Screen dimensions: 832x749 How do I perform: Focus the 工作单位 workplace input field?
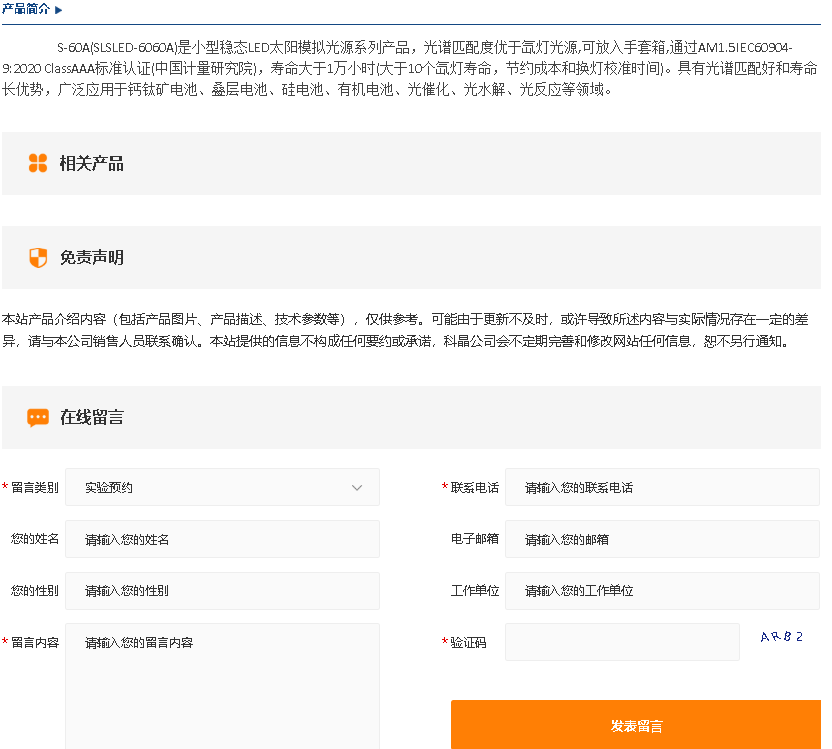tap(662, 591)
